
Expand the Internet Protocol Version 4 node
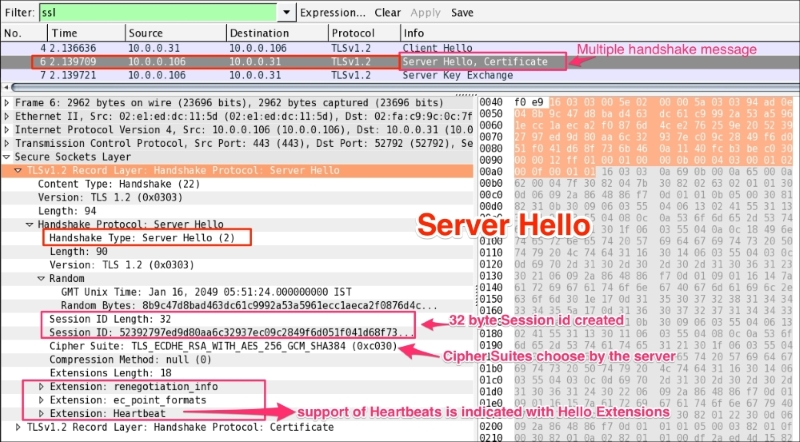[x=7, y=130]
